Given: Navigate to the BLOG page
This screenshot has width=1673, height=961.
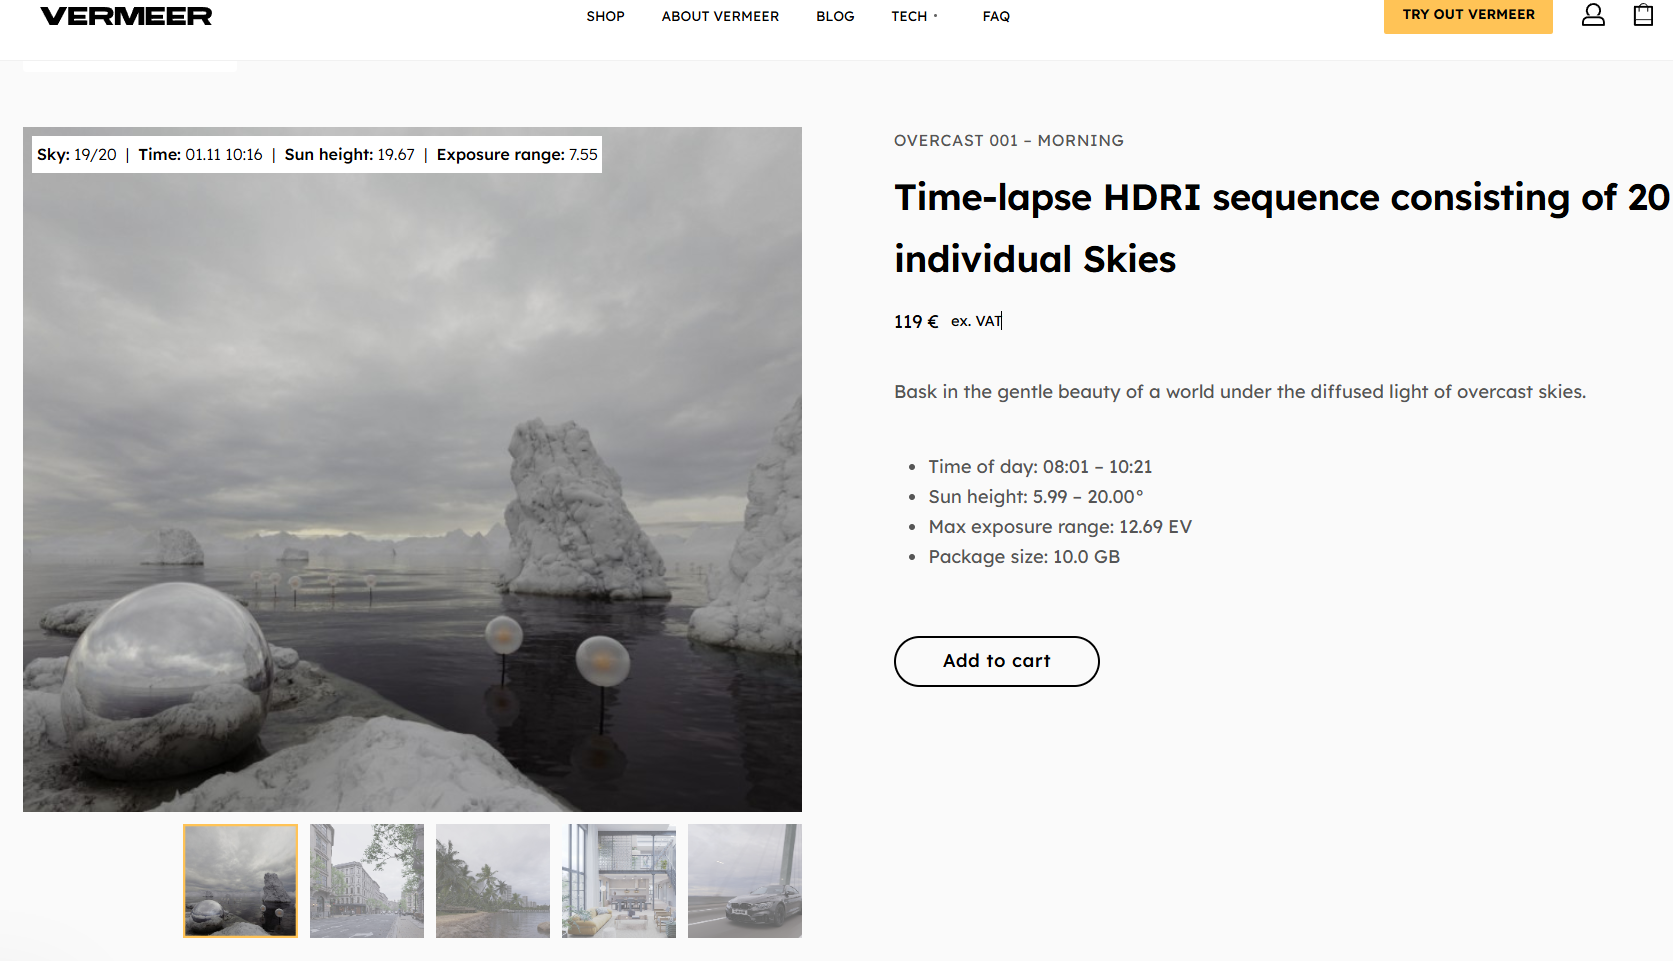Looking at the screenshot, I should 835,17.
